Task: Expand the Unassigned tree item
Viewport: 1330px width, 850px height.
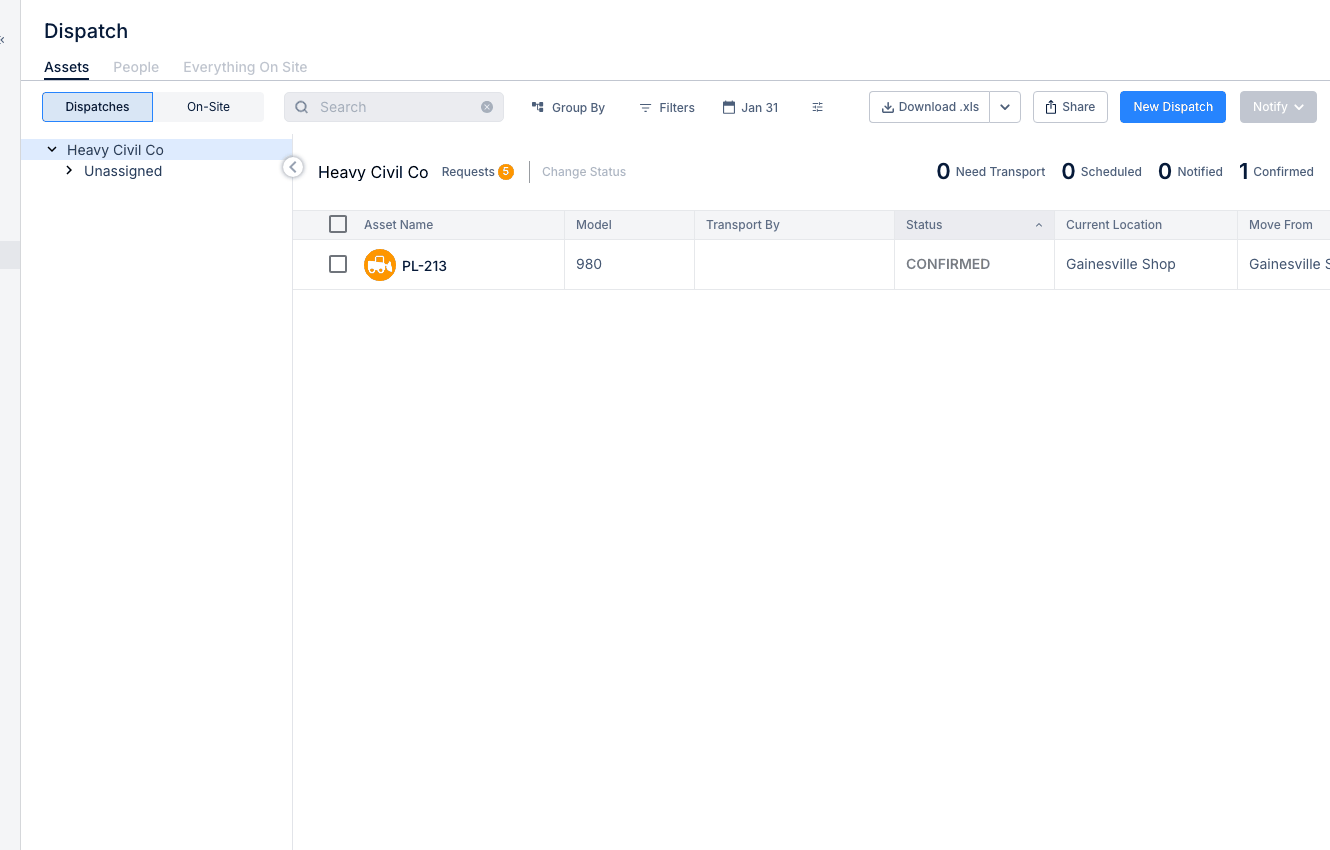Action: tap(69, 170)
